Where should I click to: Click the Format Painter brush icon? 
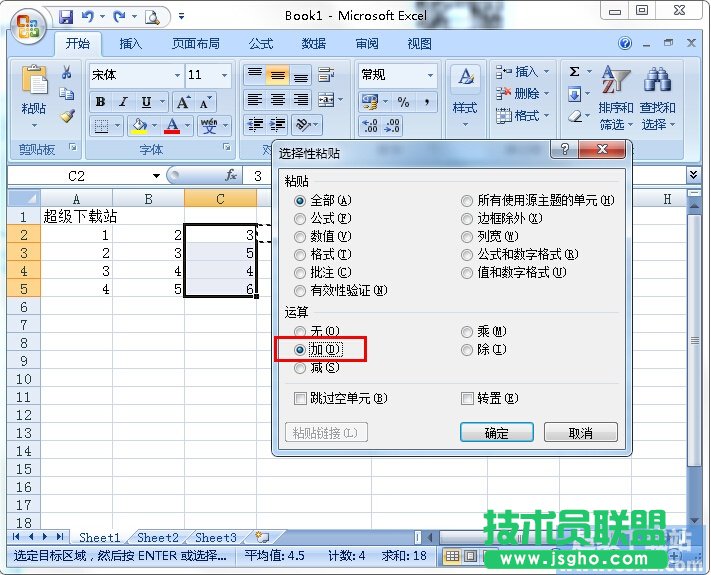pyautogui.click(x=67, y=115)
